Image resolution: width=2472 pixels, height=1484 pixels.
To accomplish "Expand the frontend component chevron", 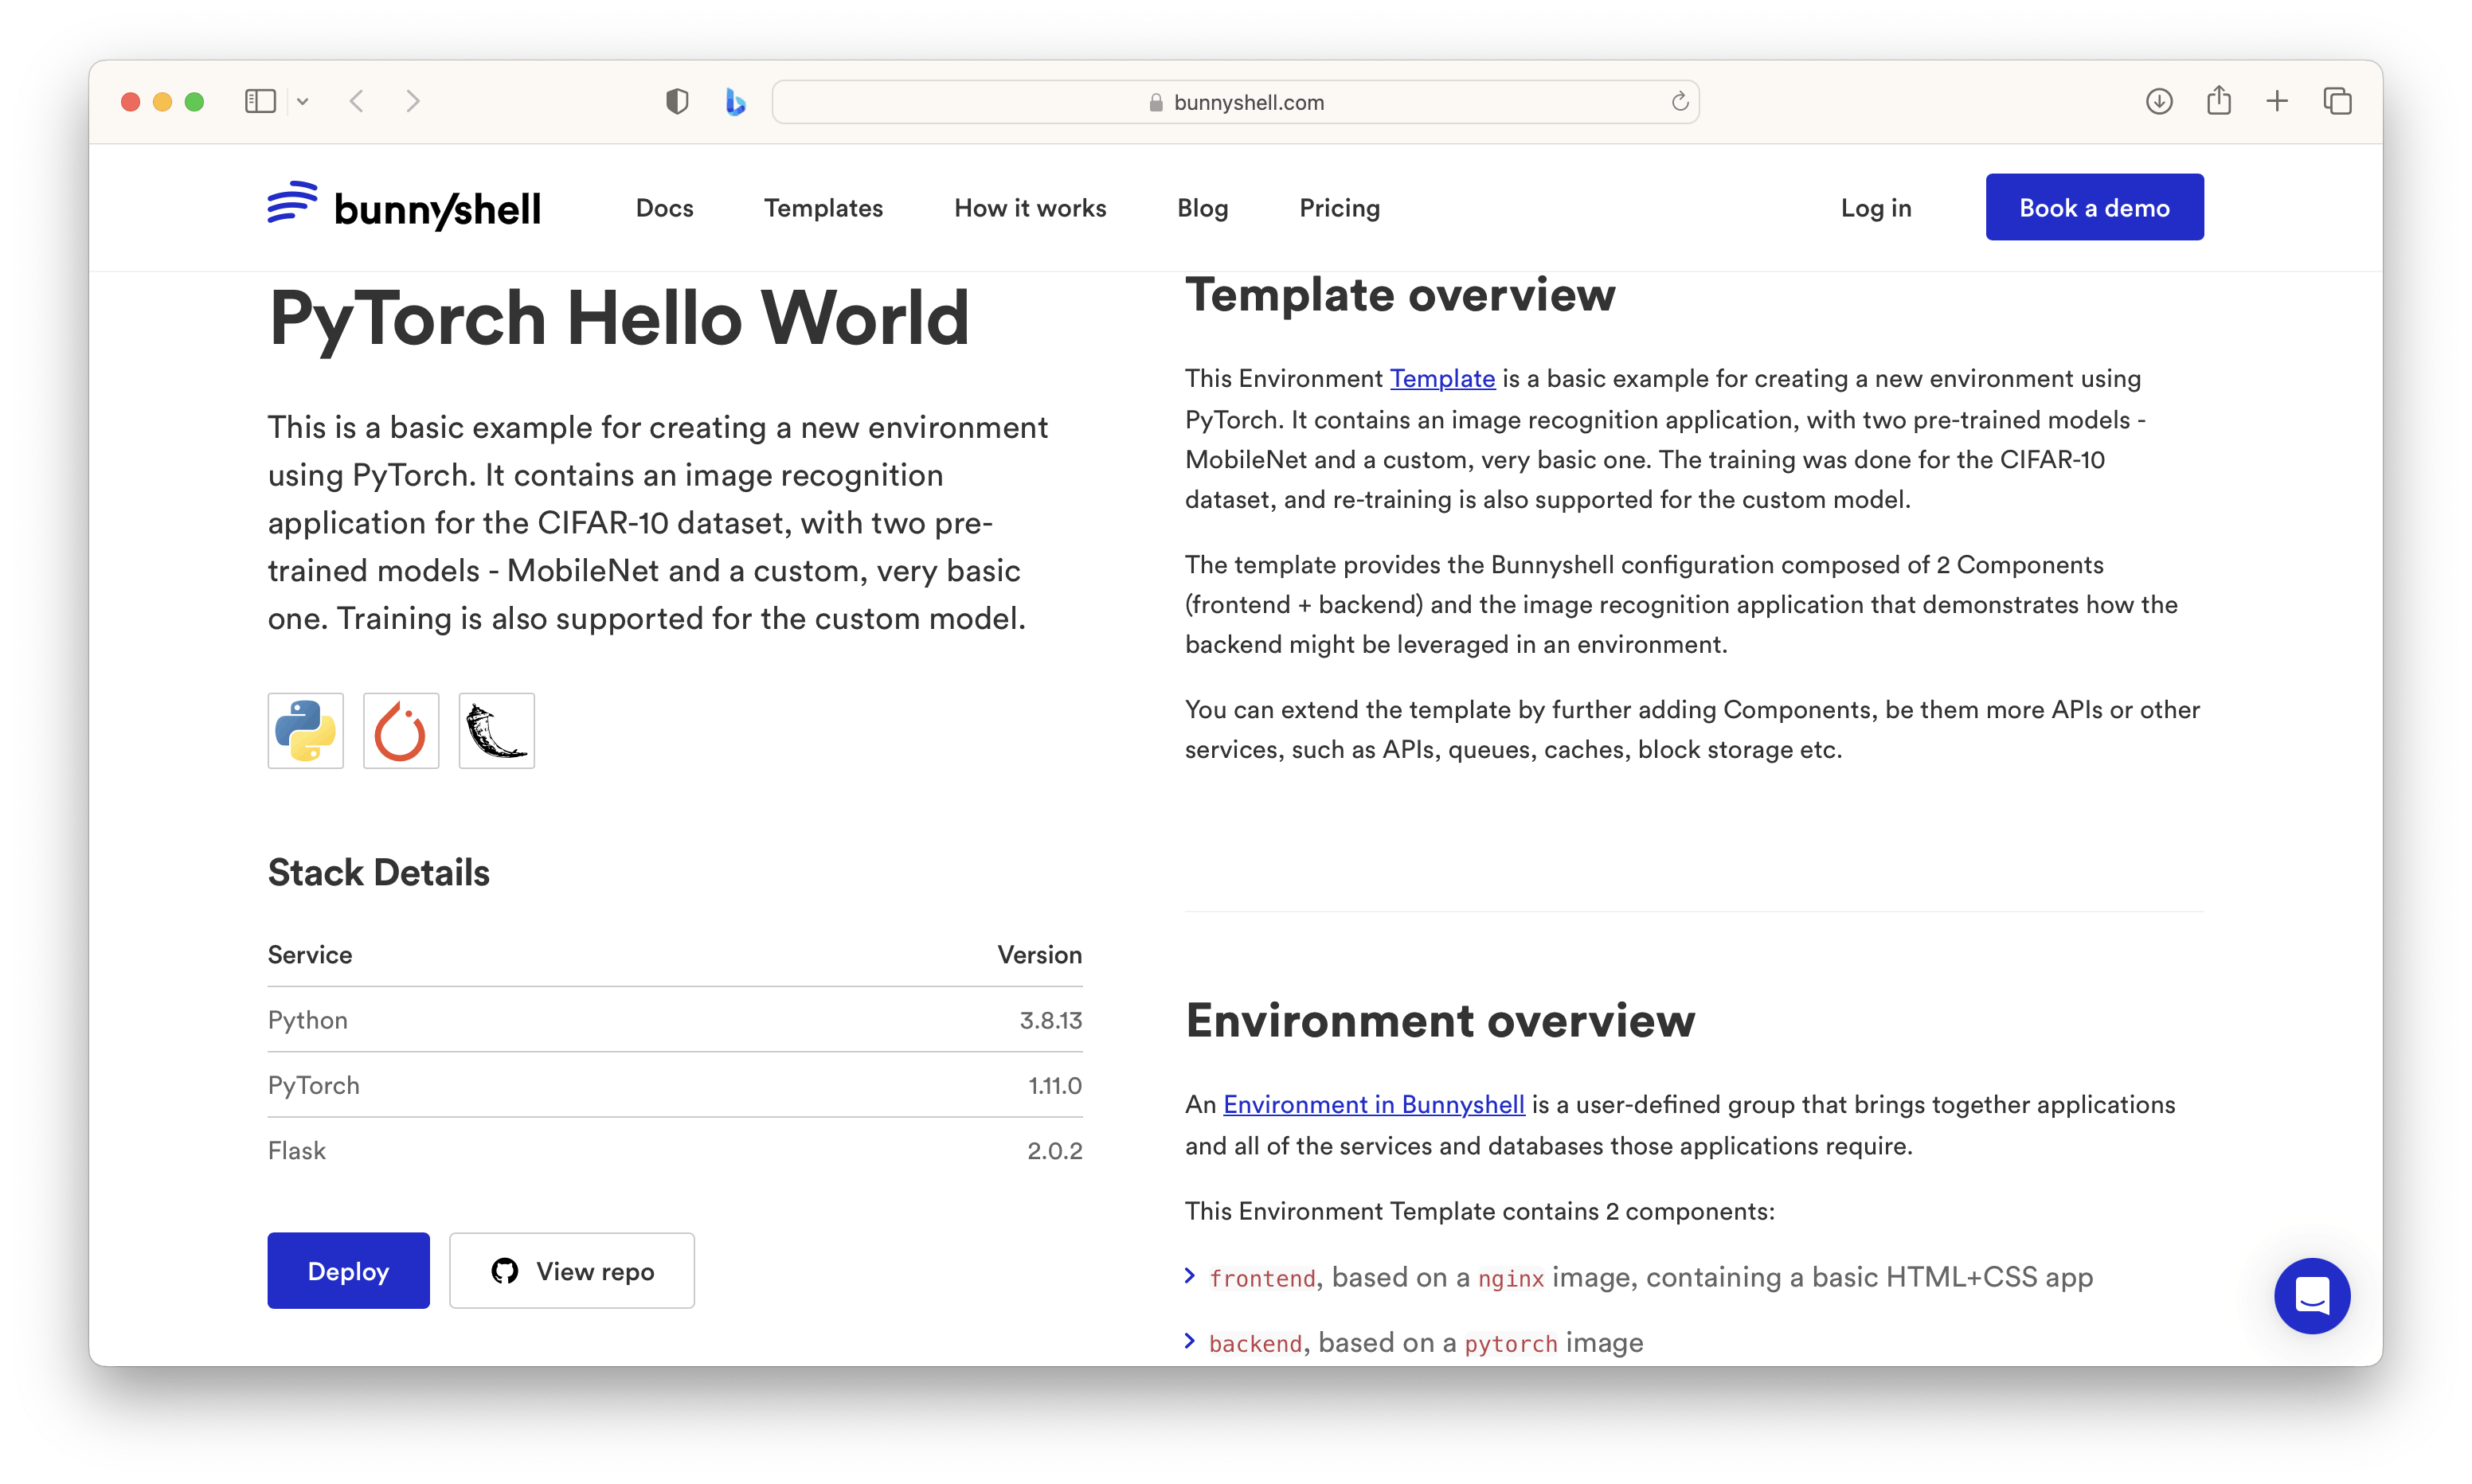I will 1190,1275.
